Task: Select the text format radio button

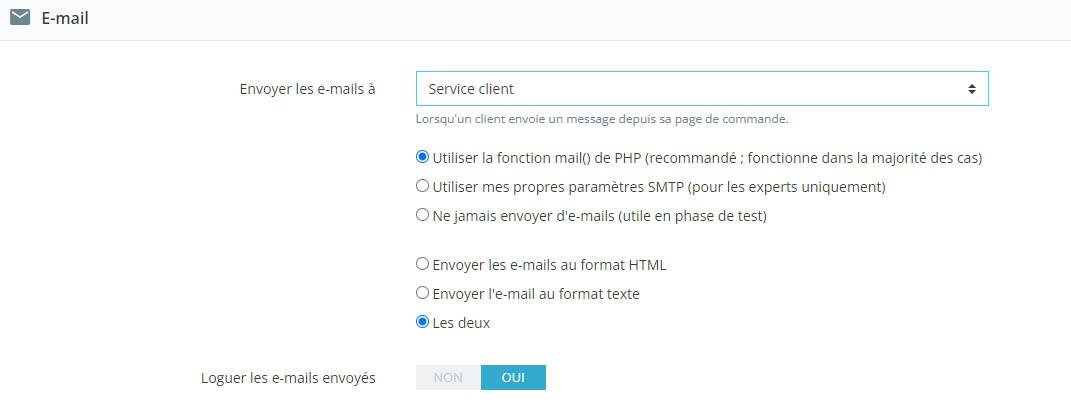Action: click(422, 293)
